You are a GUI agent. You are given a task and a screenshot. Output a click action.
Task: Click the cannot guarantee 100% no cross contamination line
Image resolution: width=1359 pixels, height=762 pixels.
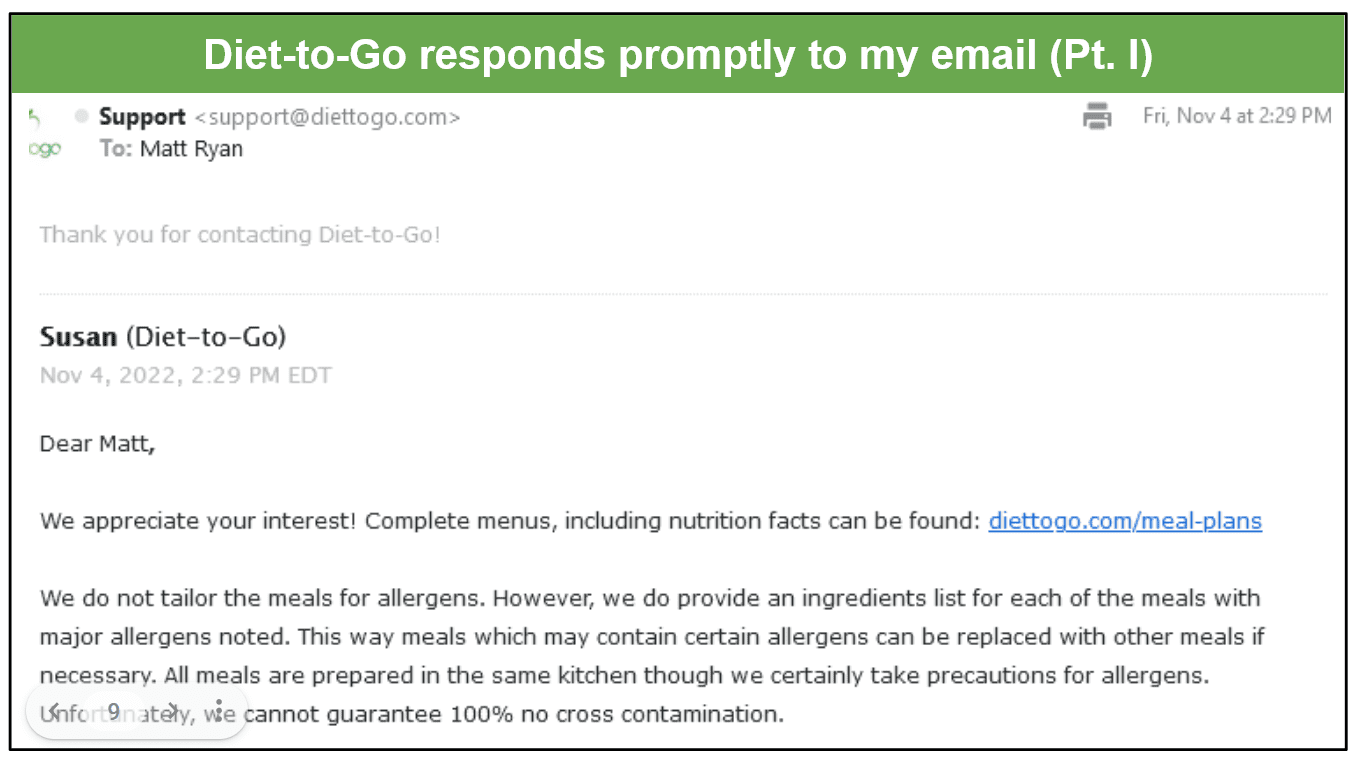pyautogui.click(x=515, y=714)
